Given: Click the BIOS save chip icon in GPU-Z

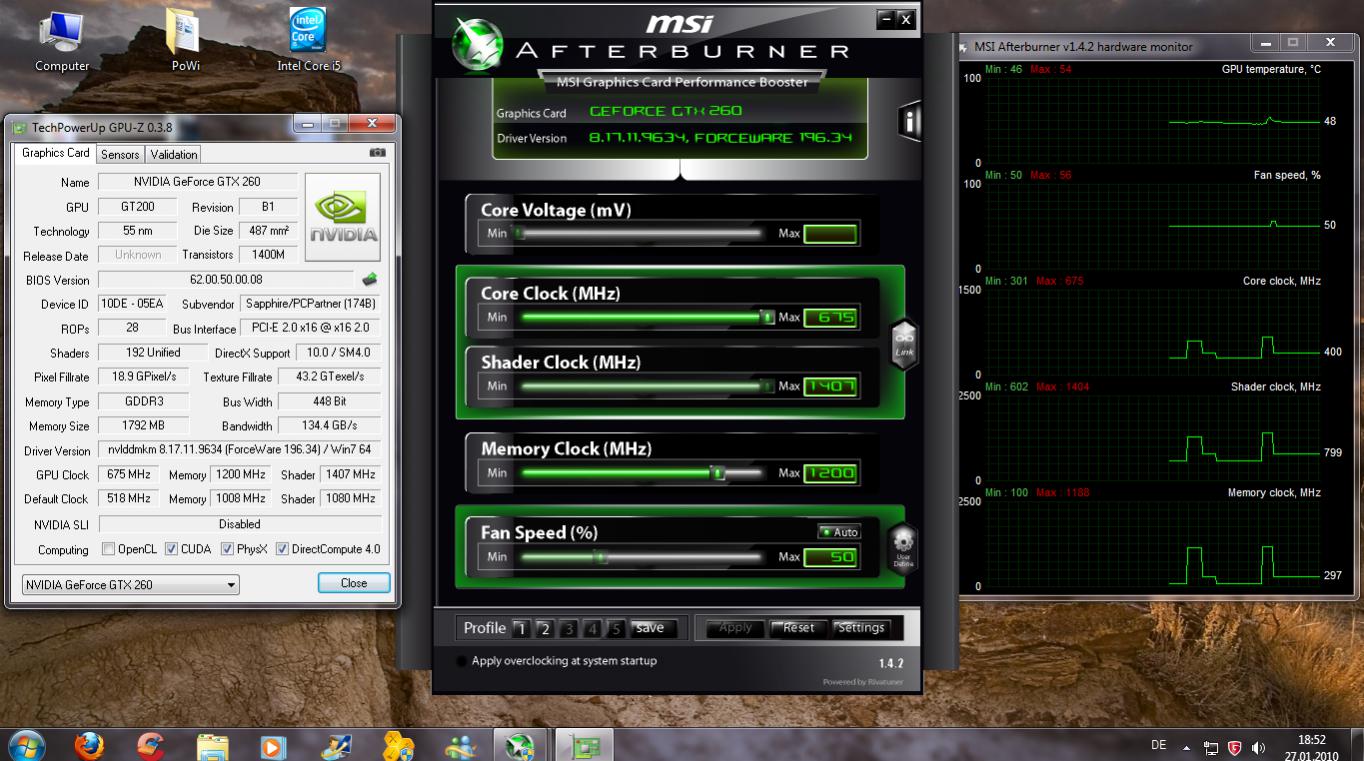Looking at the screenshot, I should coord(370,280).
